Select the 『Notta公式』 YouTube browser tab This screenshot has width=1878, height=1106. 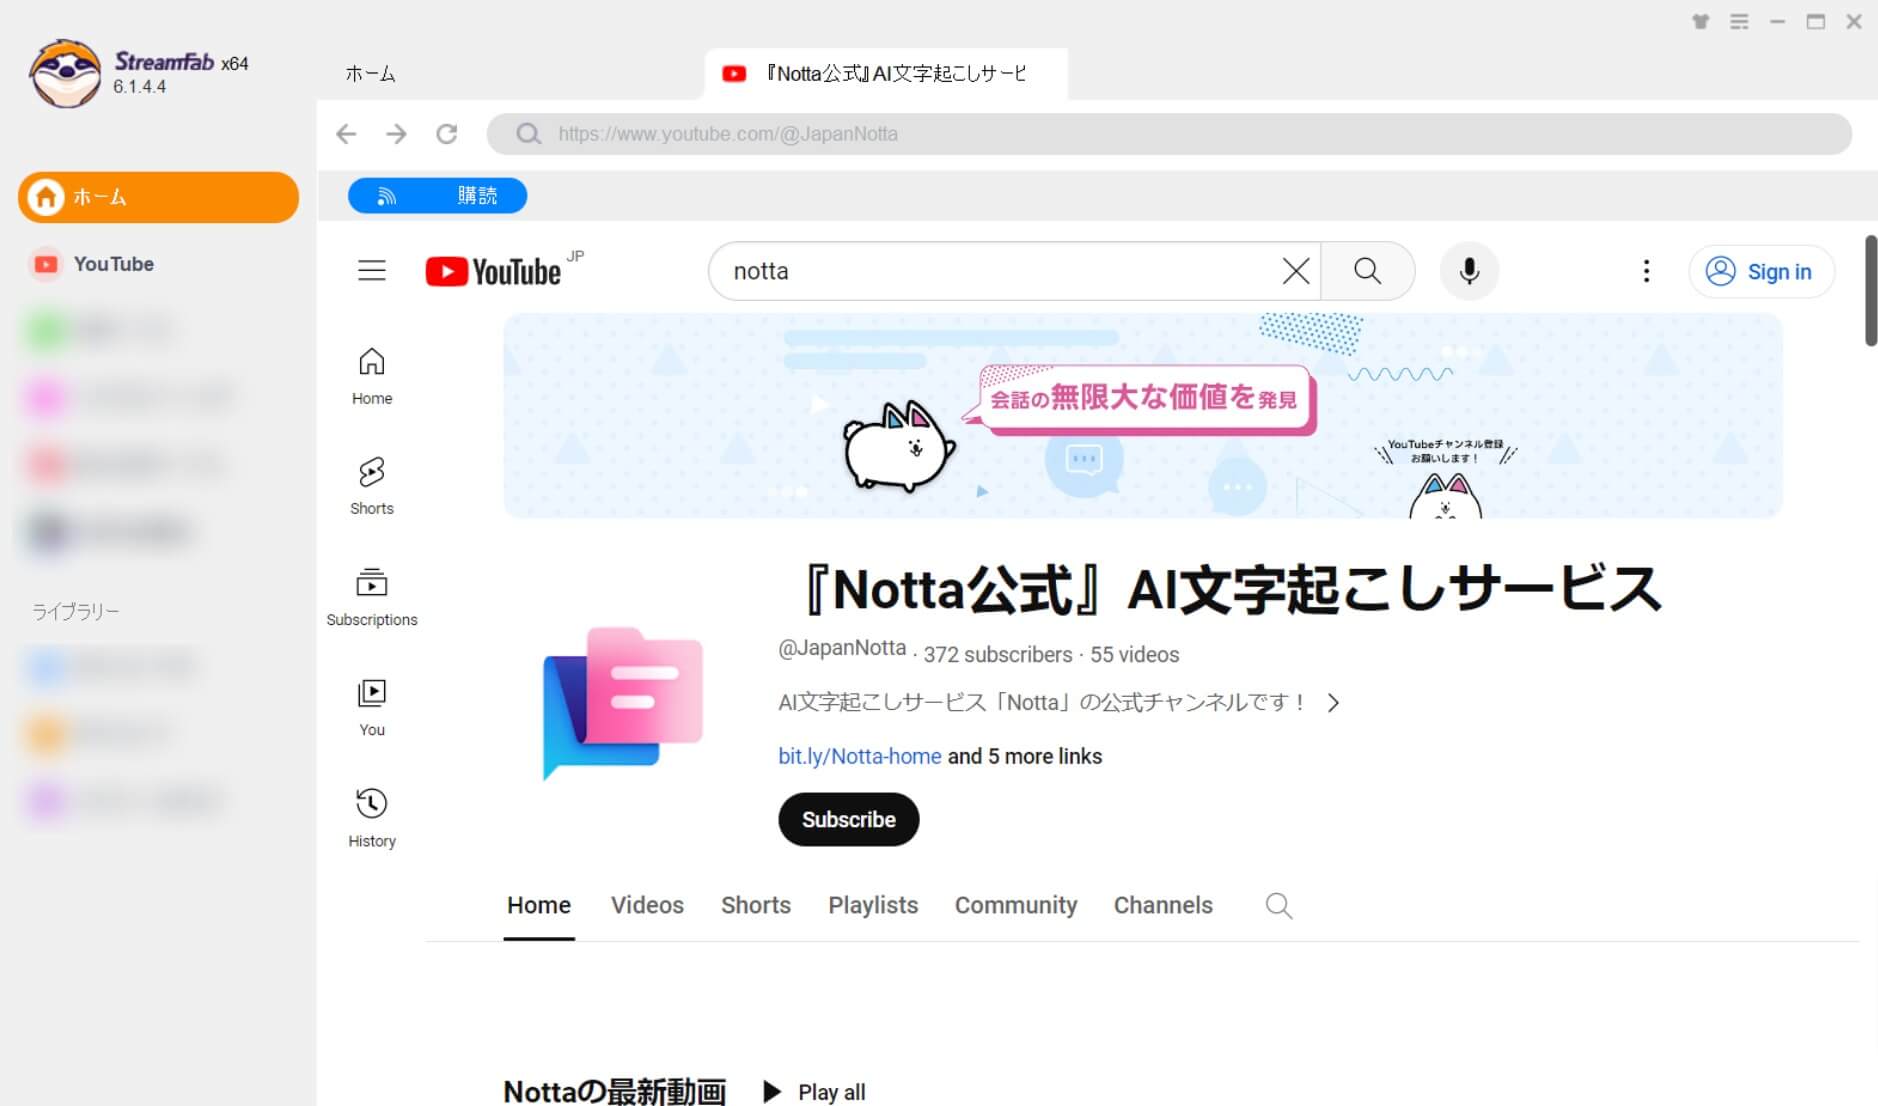[x=886, y=74]
